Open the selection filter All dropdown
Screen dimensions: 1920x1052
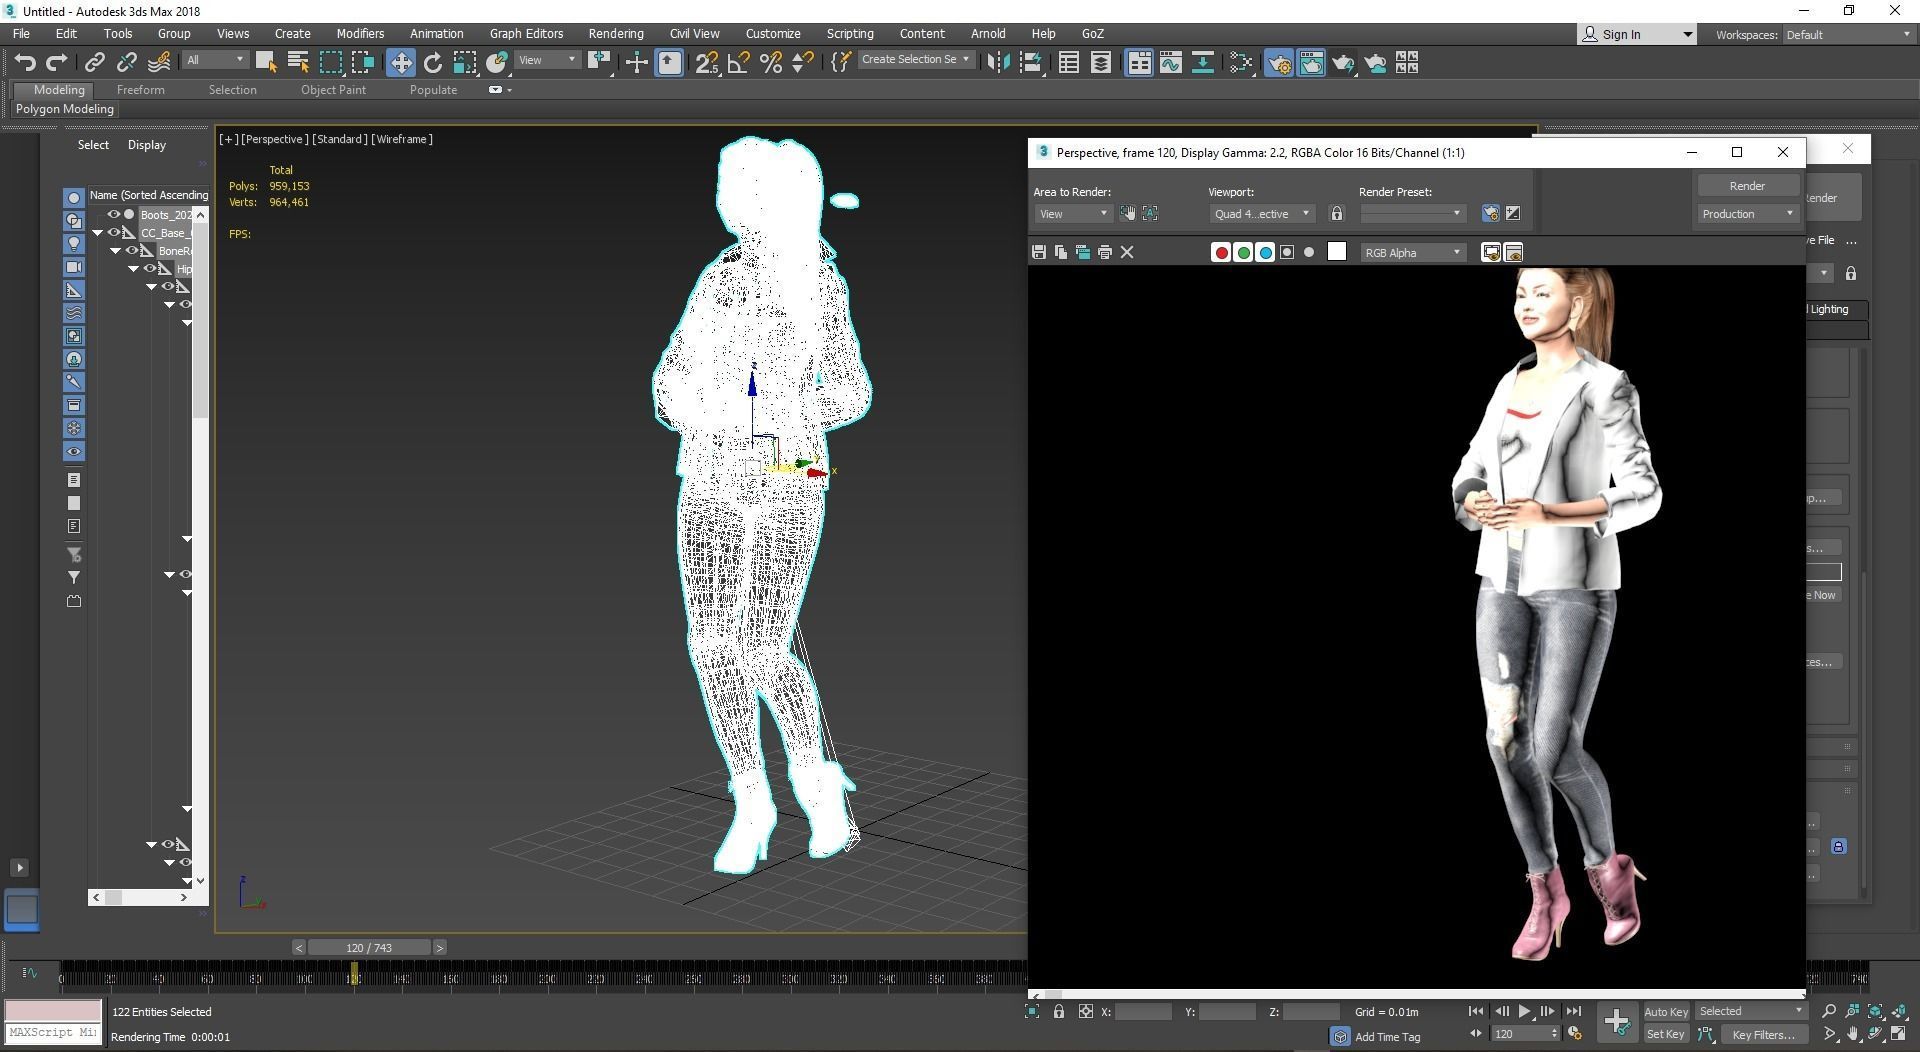(x=214, y=60)
